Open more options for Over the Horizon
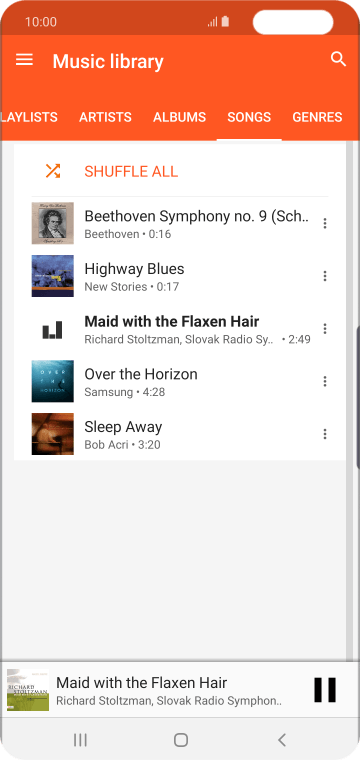The width and height of the screenshot is (360, 760). 325,381
